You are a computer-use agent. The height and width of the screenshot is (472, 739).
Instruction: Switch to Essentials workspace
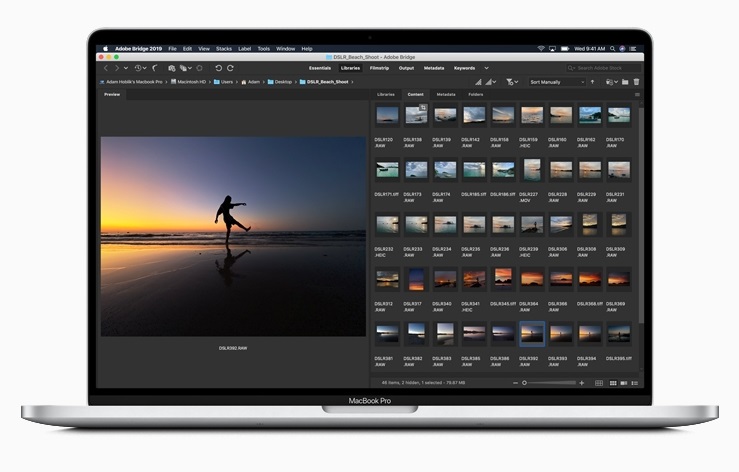320,68
